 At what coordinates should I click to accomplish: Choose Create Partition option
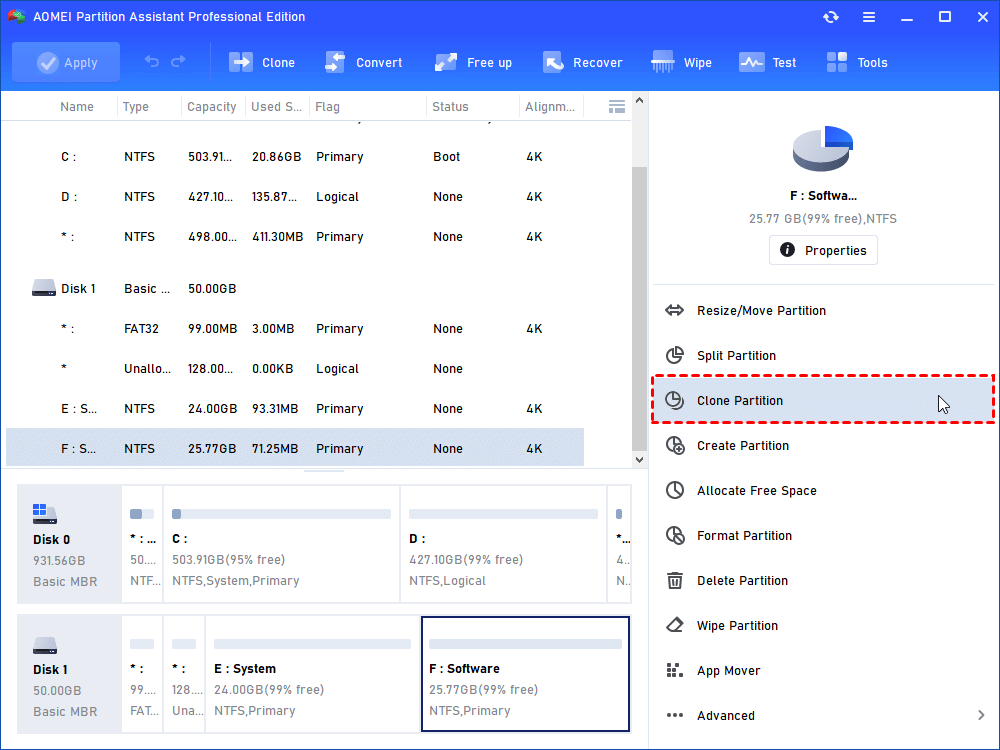point(823,445)
